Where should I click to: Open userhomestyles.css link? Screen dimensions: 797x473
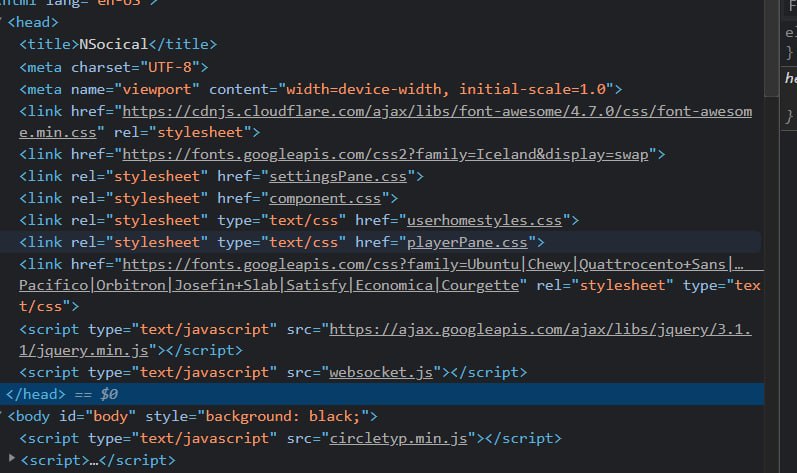484,220
